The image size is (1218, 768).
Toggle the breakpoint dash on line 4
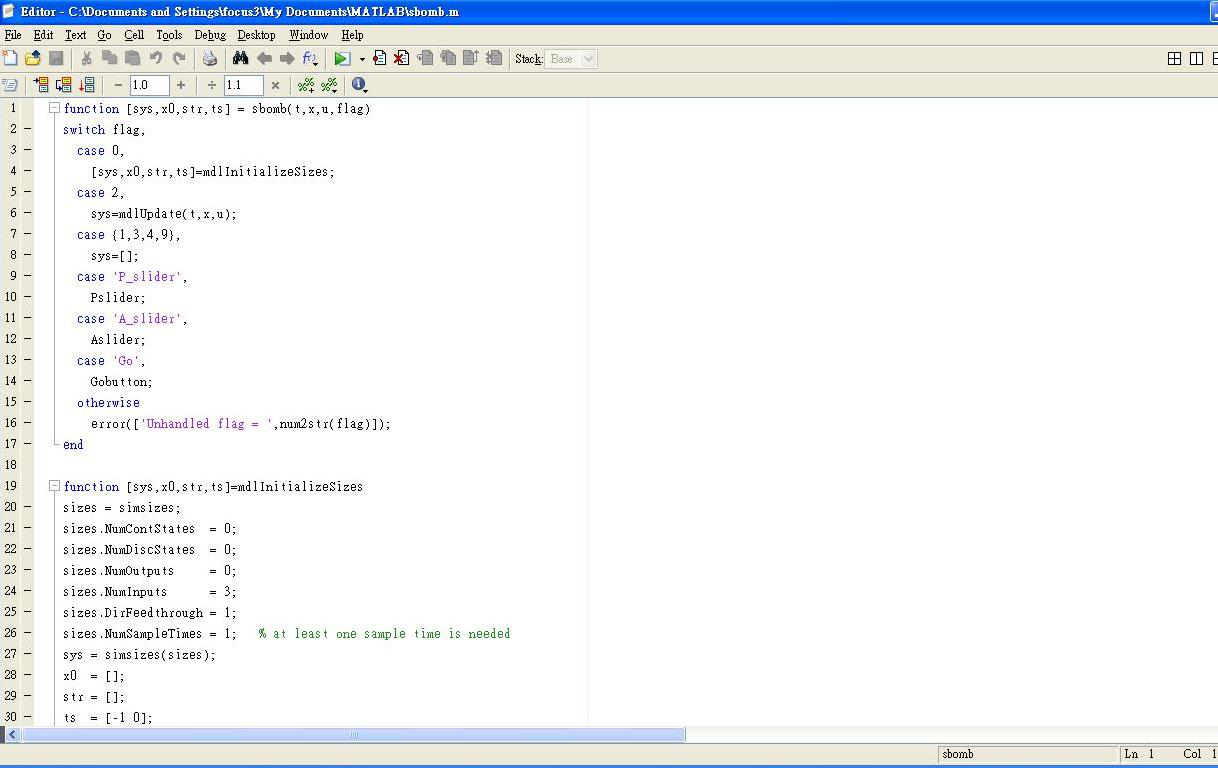pos(28,171)
